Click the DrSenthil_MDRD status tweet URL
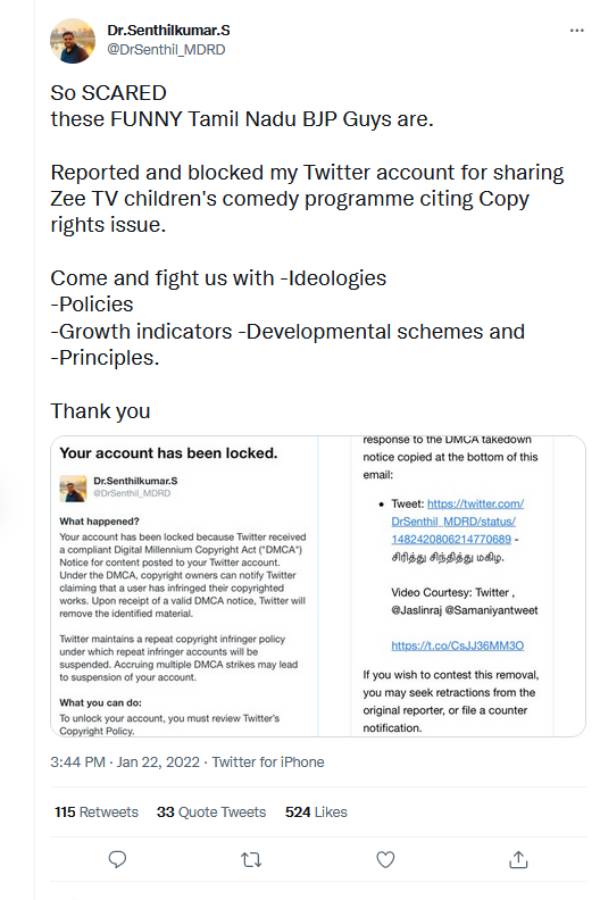600x900 pixels. [x=457, y=521]
